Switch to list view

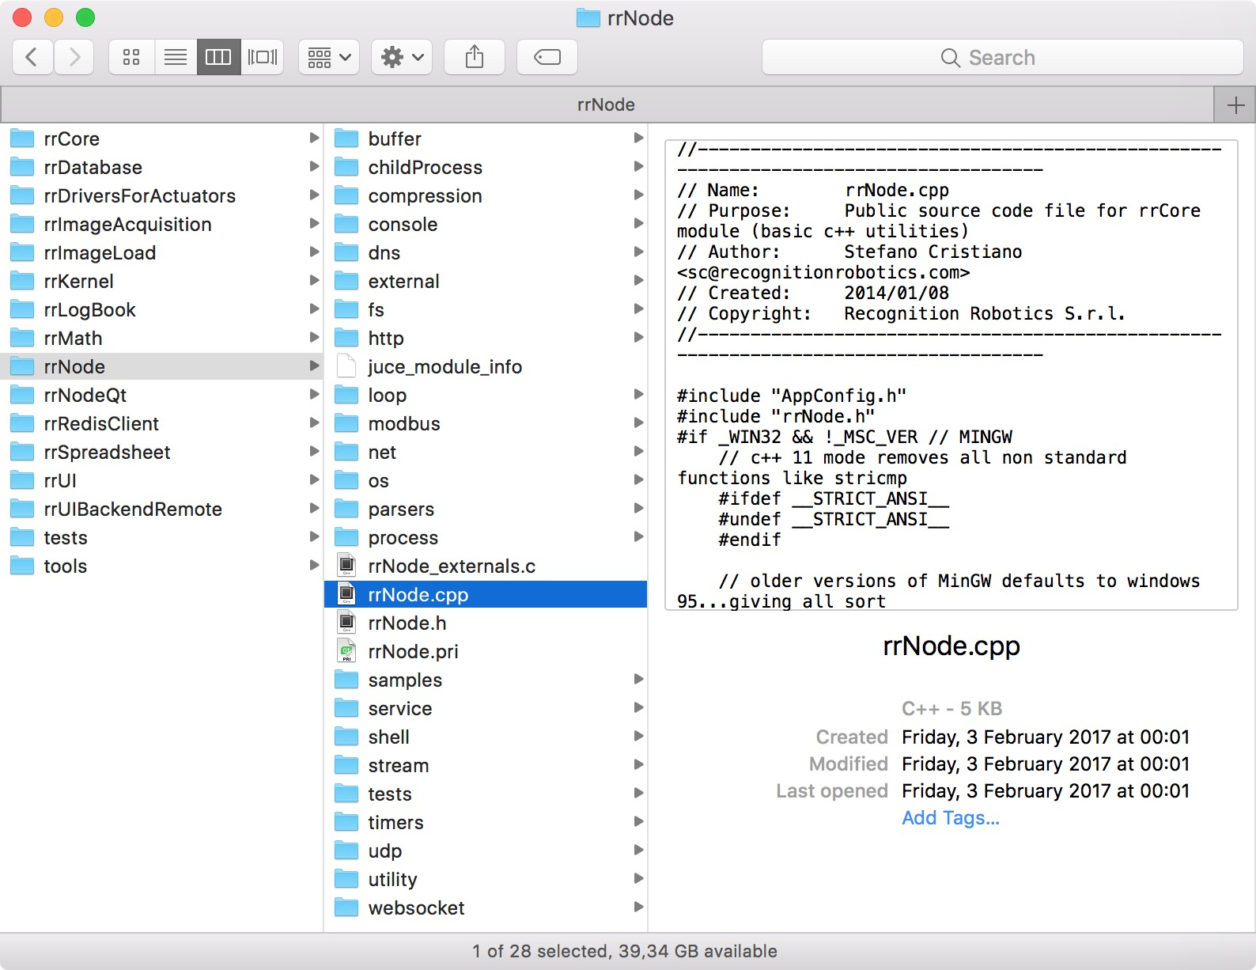(175, 57)
